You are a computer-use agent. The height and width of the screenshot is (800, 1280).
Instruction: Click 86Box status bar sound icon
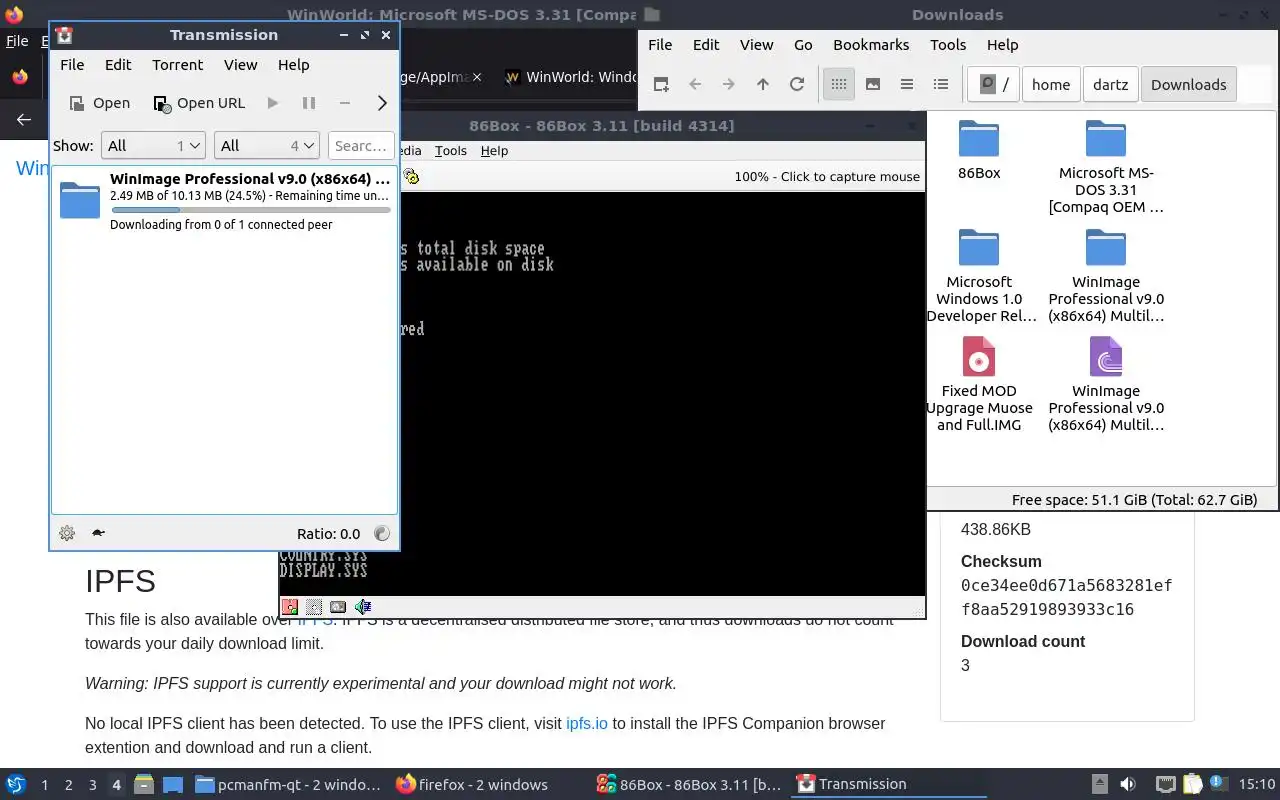coord(363,607)
